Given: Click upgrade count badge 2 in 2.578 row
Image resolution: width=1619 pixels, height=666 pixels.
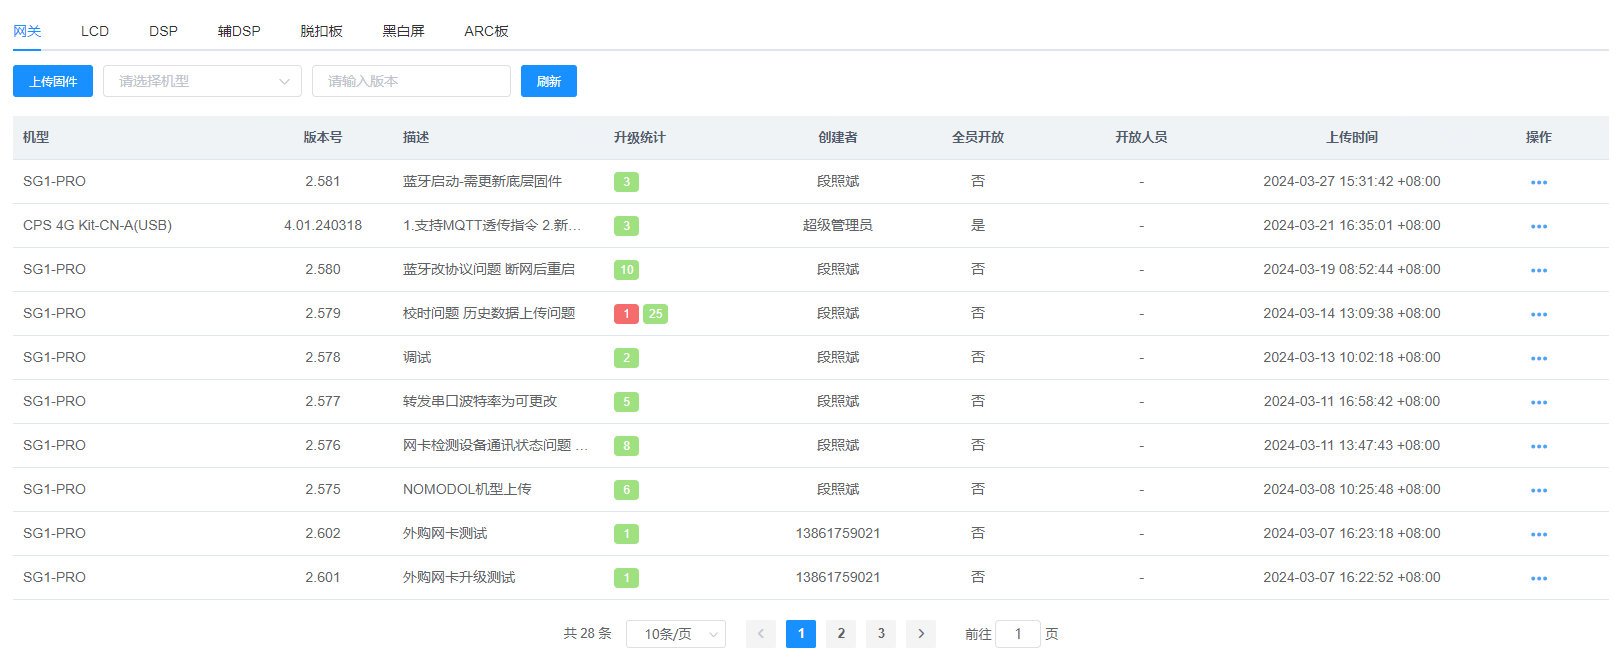Looking at the screenshot, I should [626, 358].
